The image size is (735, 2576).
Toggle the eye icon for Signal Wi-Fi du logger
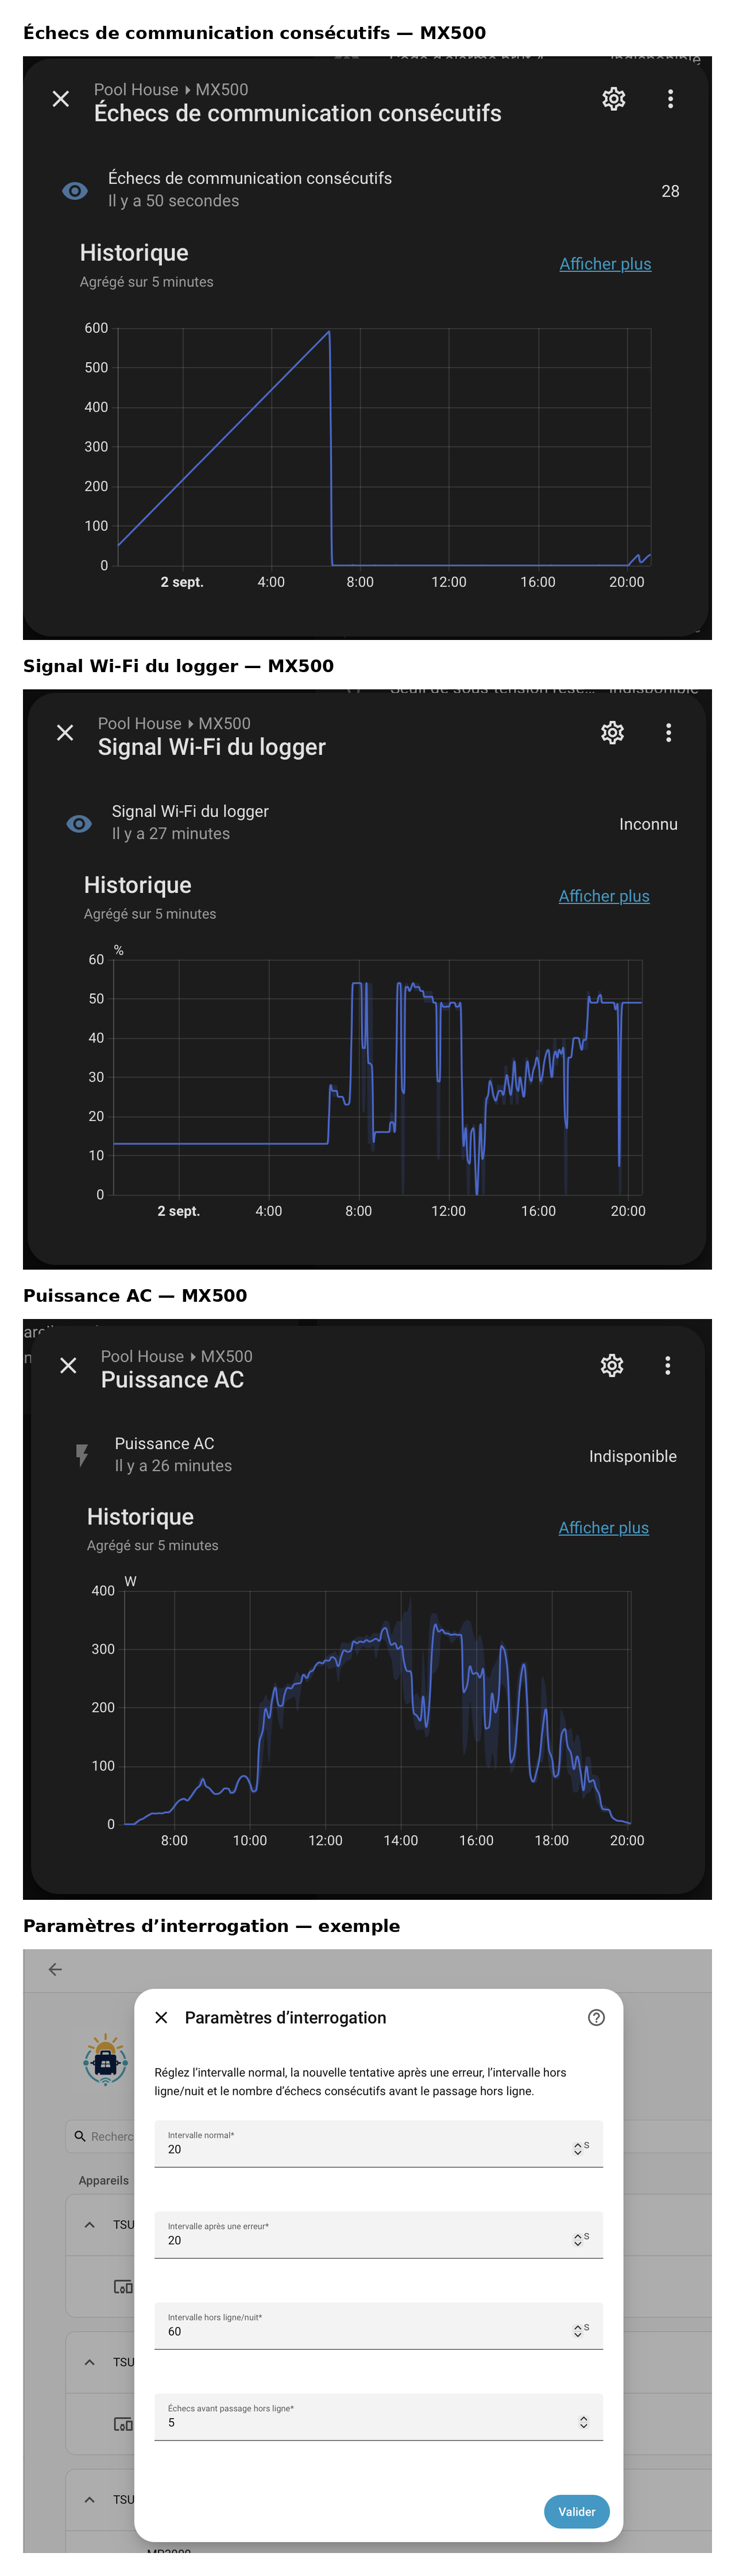pyautogui.click(x=79, y=824)
